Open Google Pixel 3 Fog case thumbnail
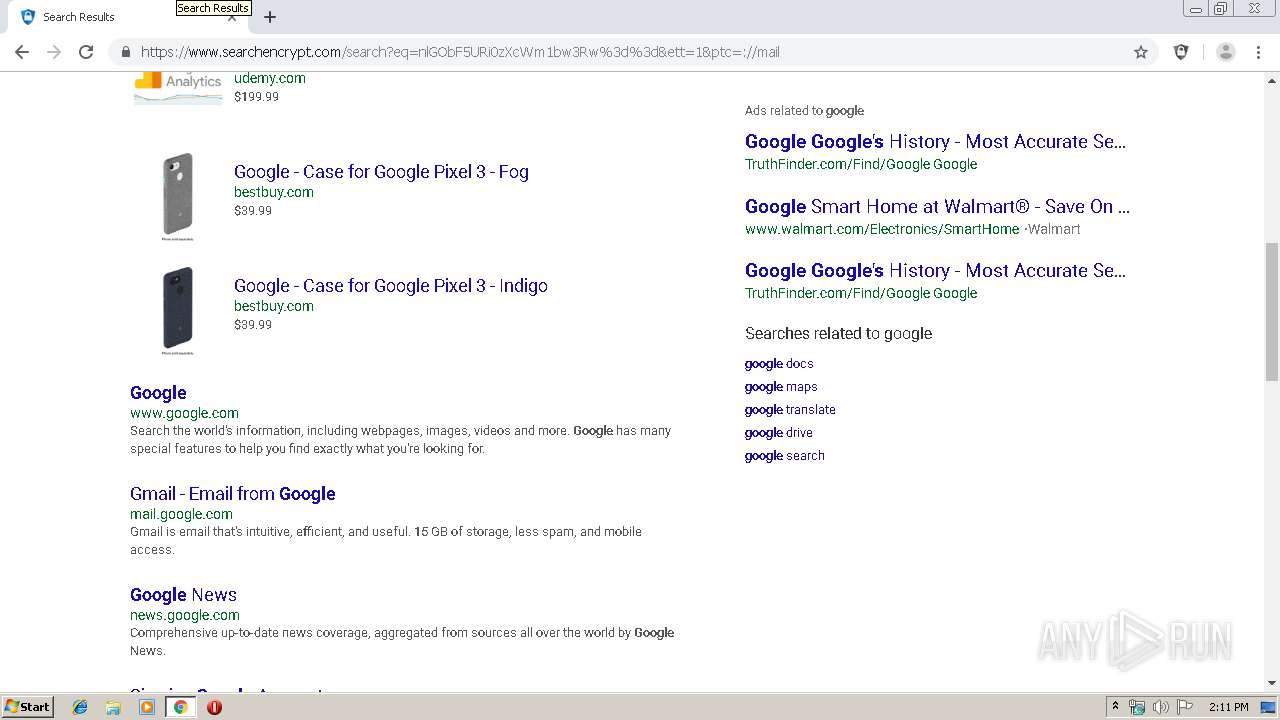 pyautogui.click(x=178, y=196)
